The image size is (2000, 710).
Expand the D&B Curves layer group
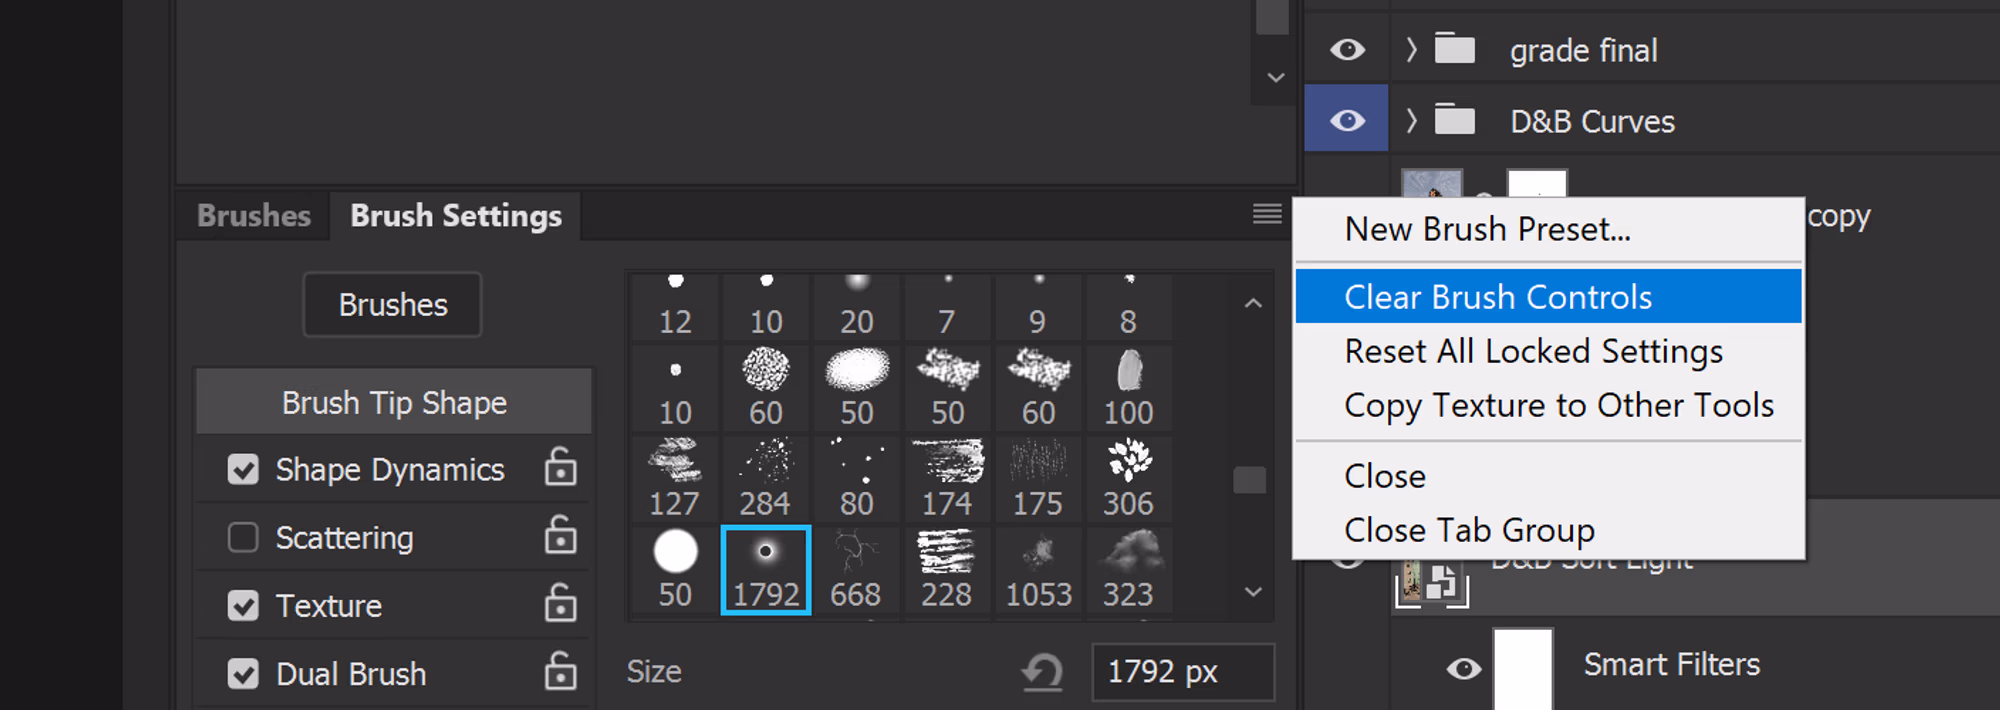(x=1411, y=121)
